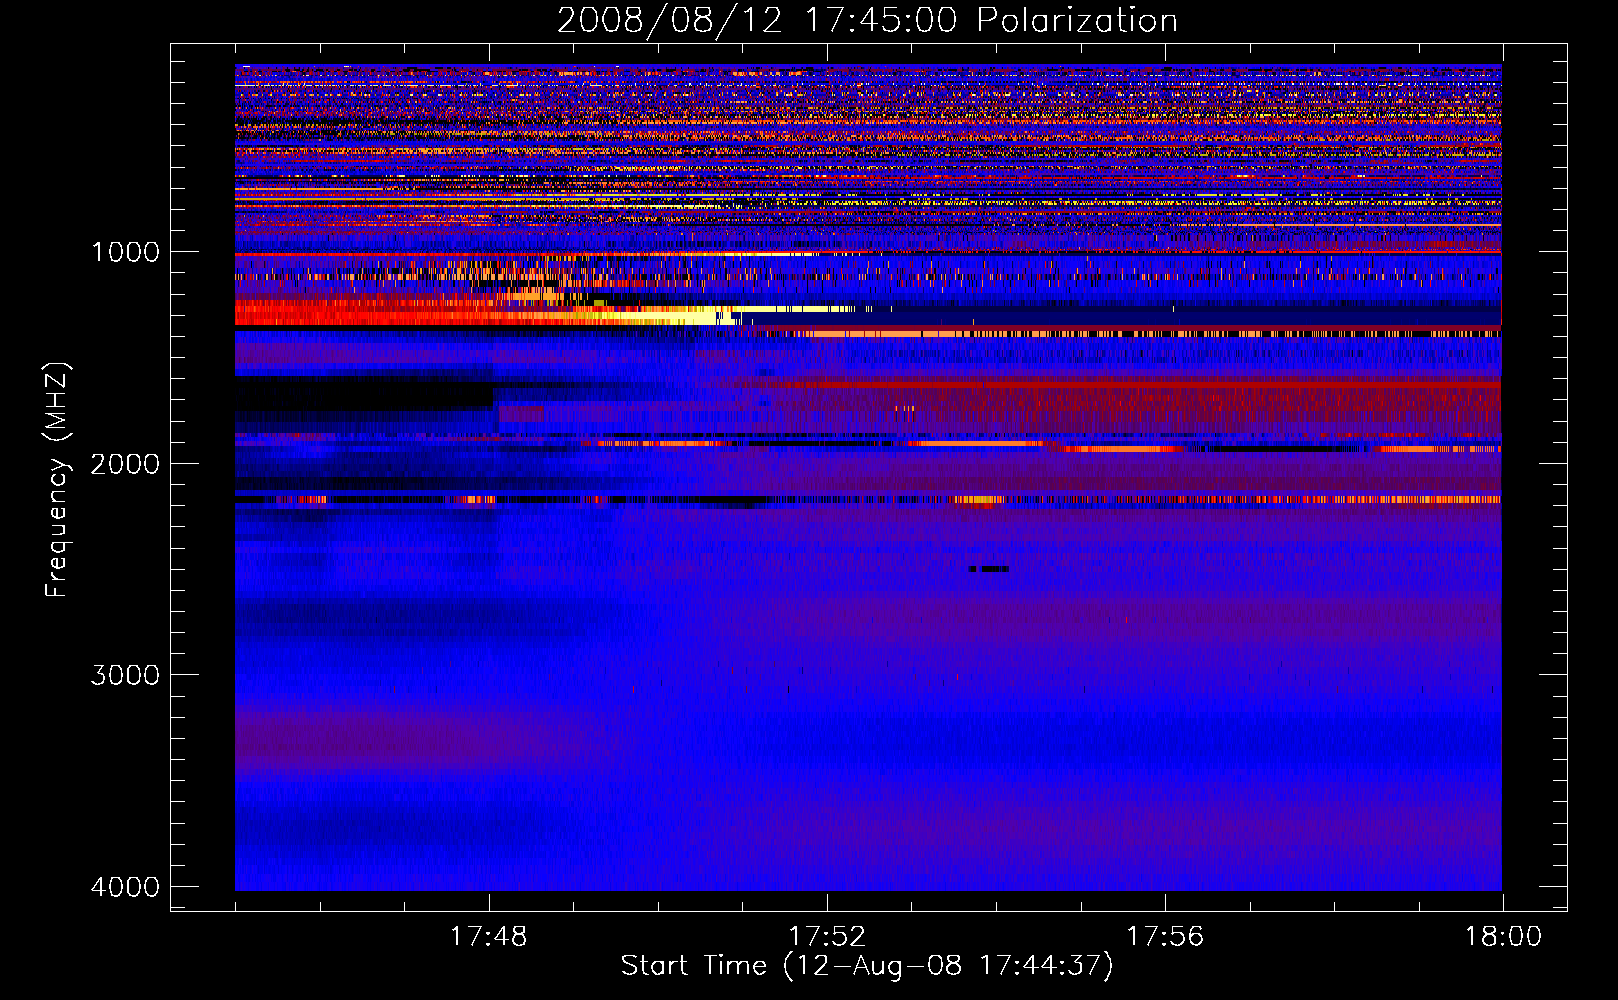Screen dimensions: 1618x1000
Task: Click the "Start Time (12-Aug-08 17:44:37)" label
Action: pos(867,966)
